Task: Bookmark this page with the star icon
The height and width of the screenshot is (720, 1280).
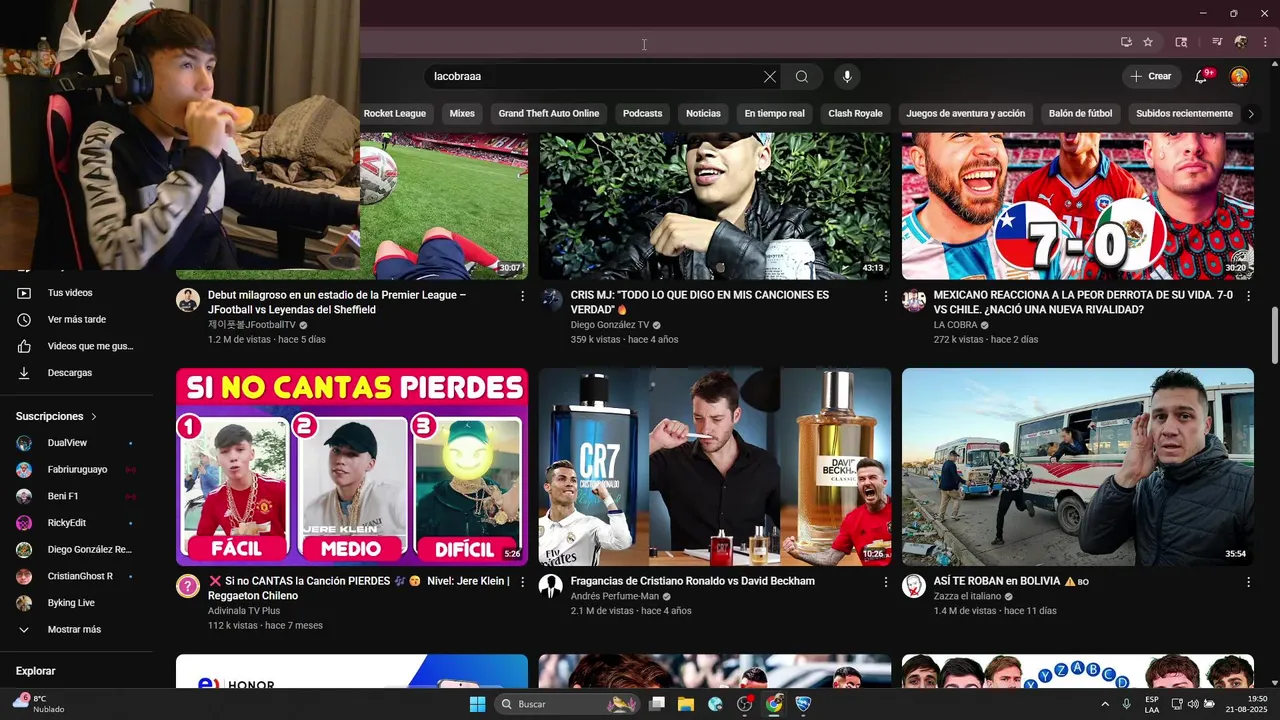Action: pyautogui.click(x=1148, y=42)
